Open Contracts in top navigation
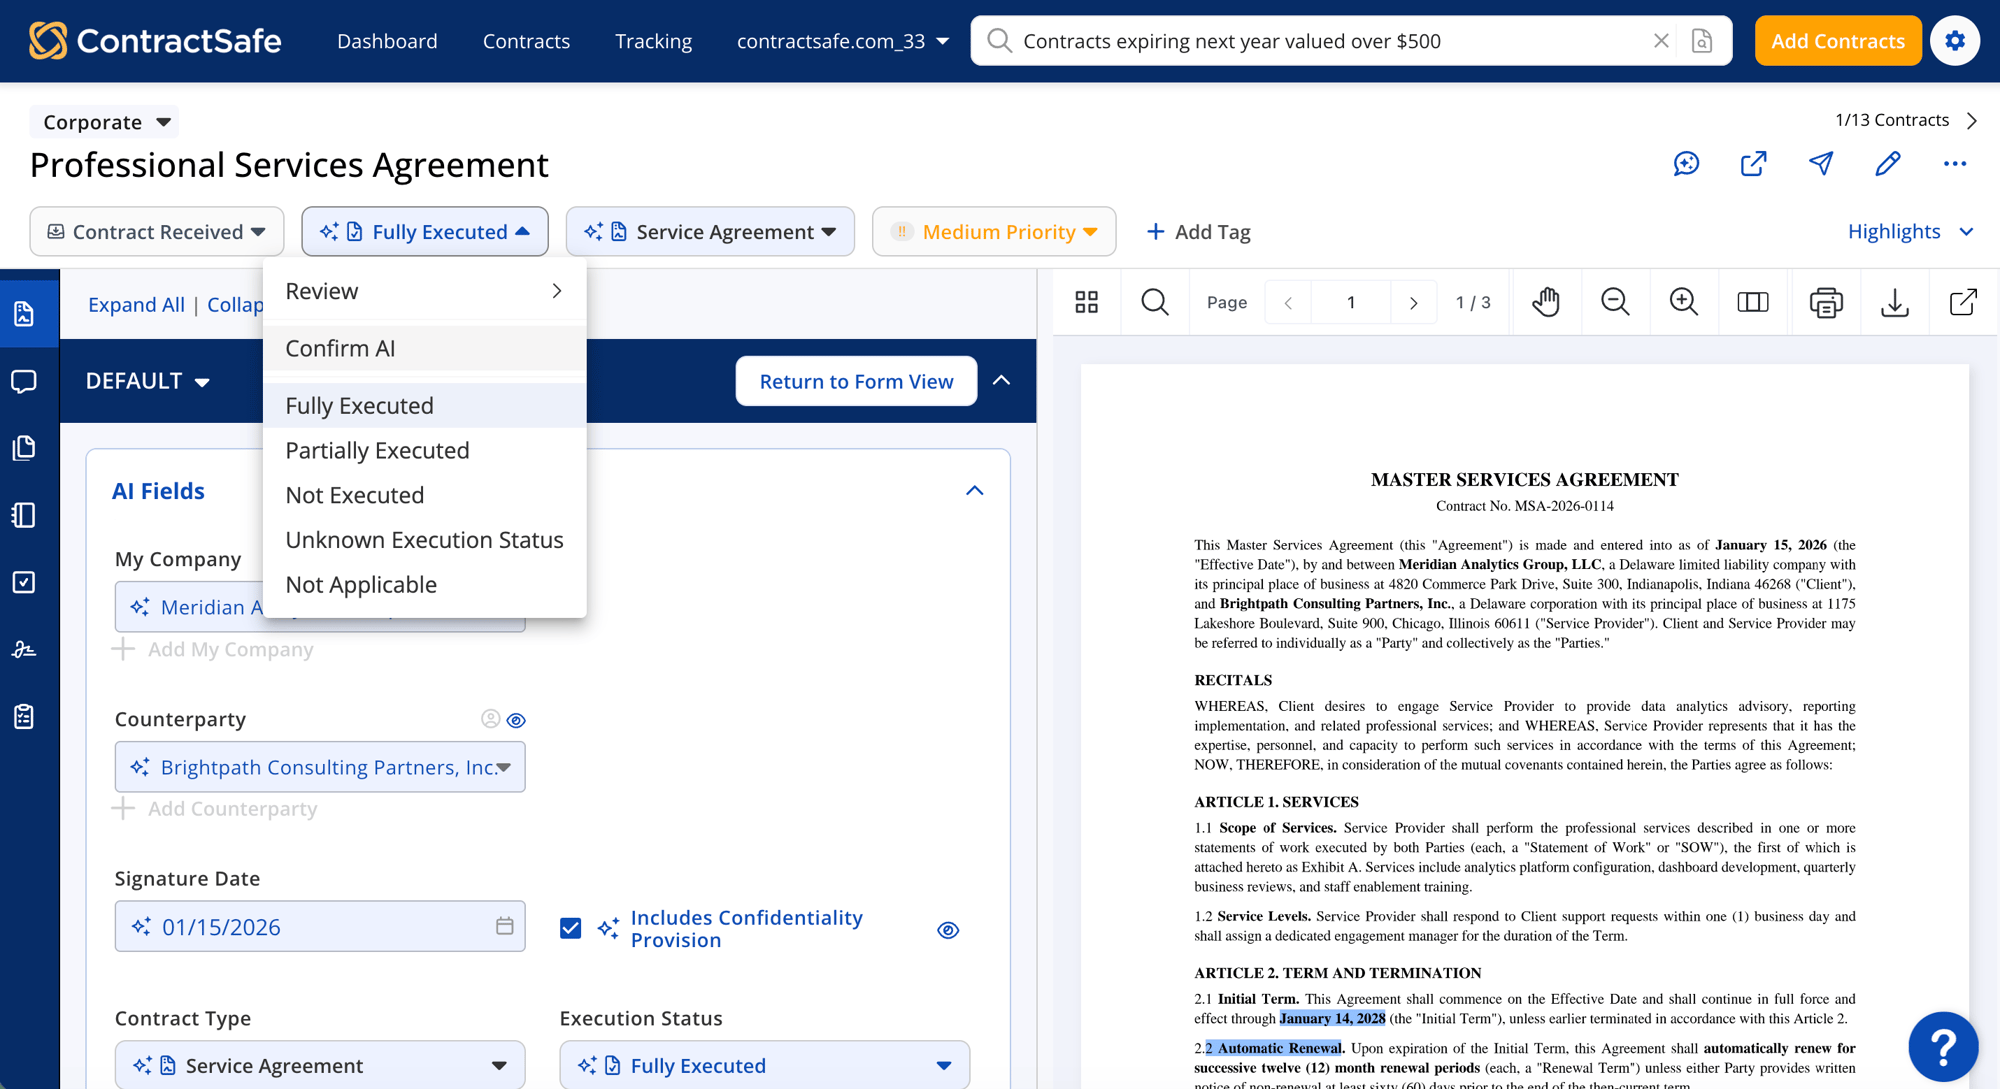 coord(526,41)
